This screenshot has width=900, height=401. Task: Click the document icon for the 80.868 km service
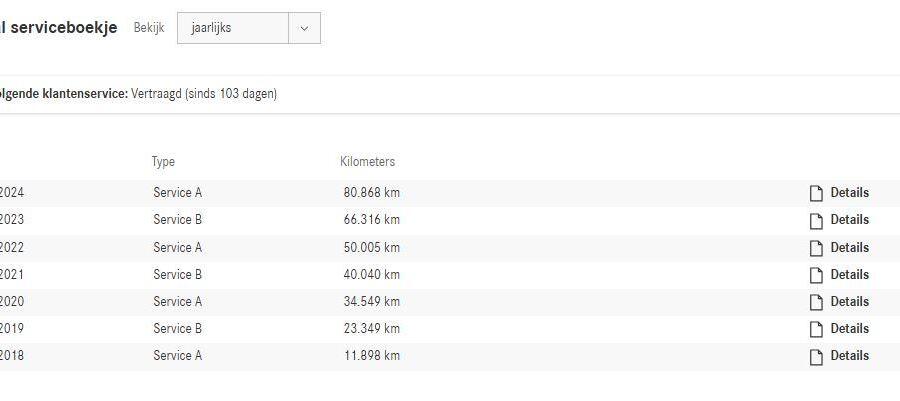coord(816,193)
